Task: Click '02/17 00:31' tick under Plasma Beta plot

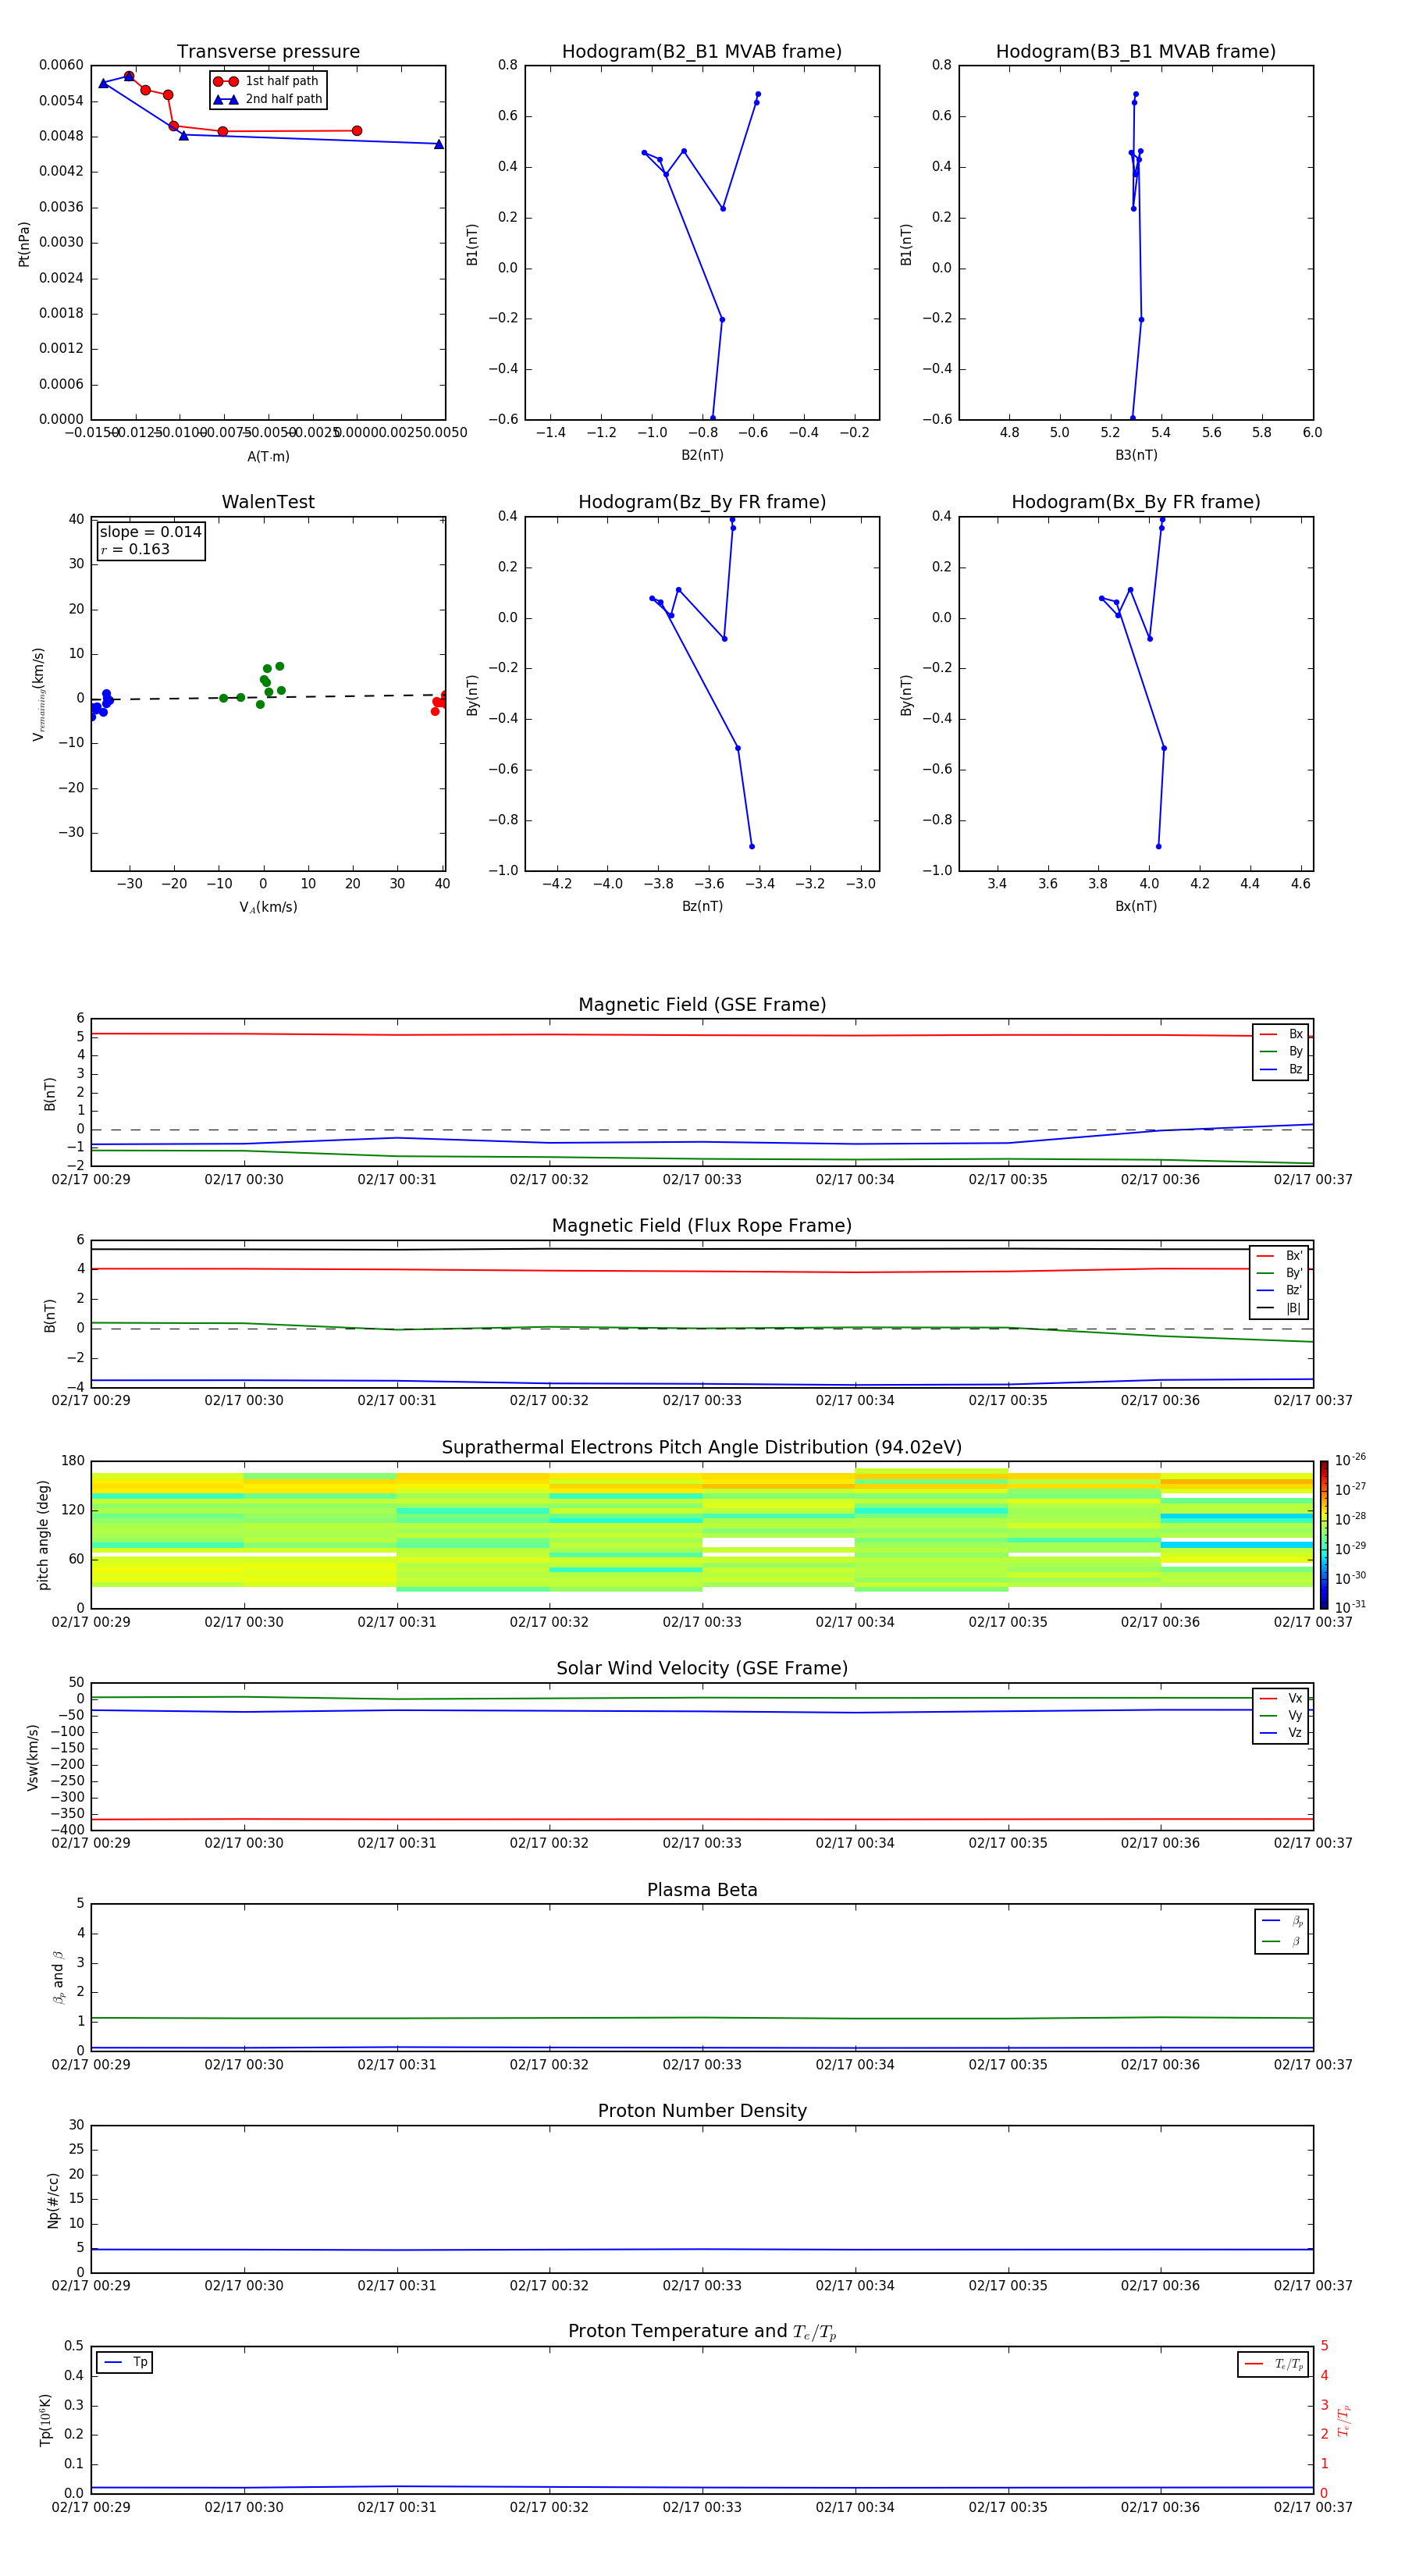Action: coord(397,2066)
